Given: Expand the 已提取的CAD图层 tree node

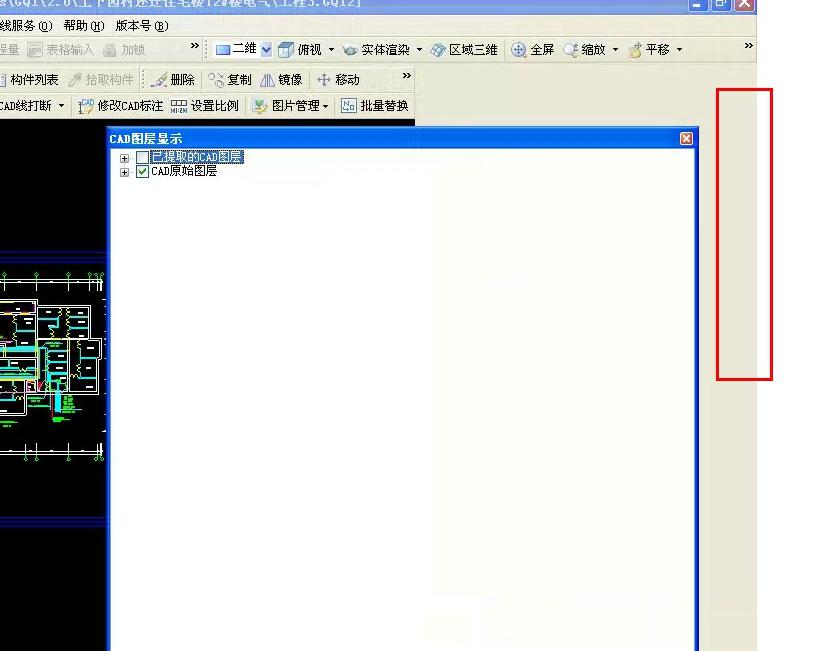Looking at the screenshot, I should [125, 158].
